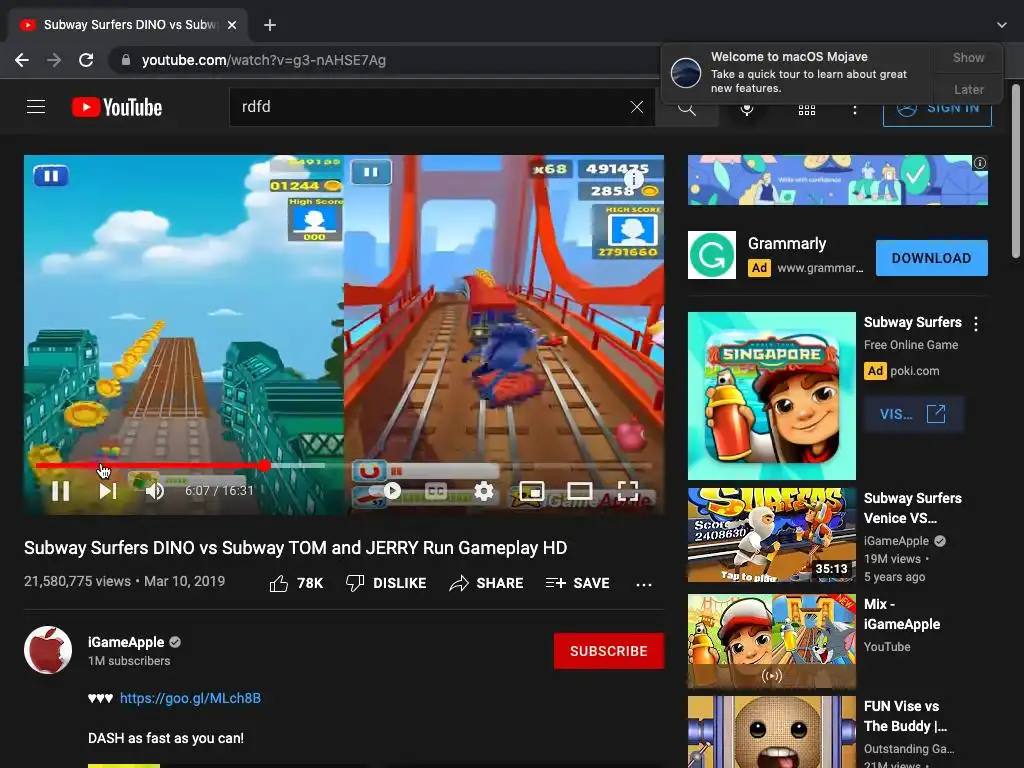Screen dimensions: 1024x768
Task: Close the Subway Surfers browser tab
Action: click(232, 25)
